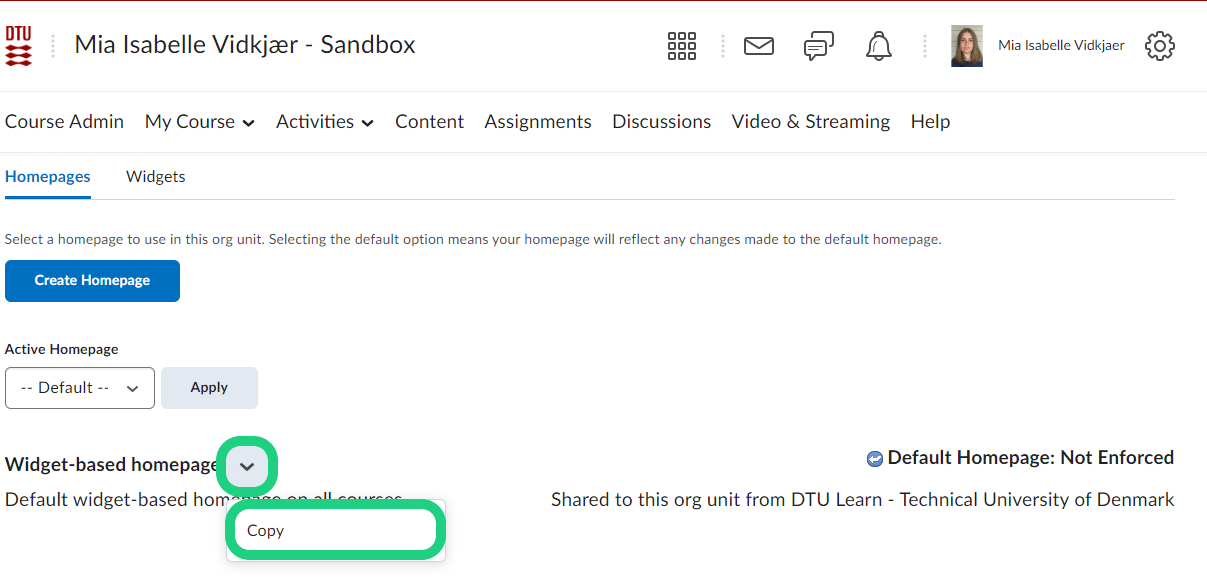Open the Active Homepage Default dropdown

80,388
